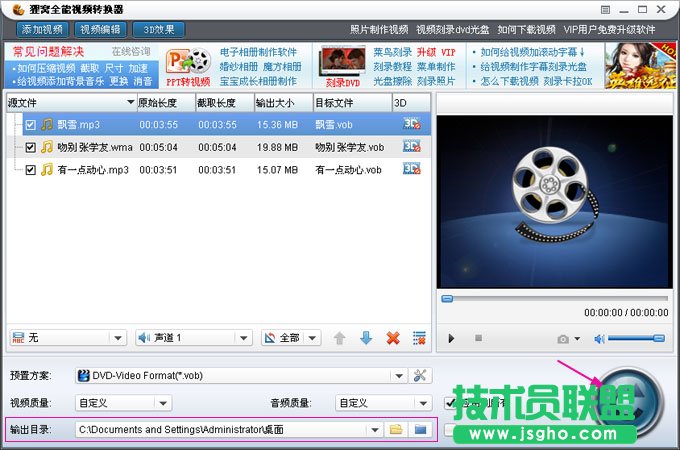Open preset settings wrench icon
The height and width of the screenshot is (450, 680).
[420, 376]
